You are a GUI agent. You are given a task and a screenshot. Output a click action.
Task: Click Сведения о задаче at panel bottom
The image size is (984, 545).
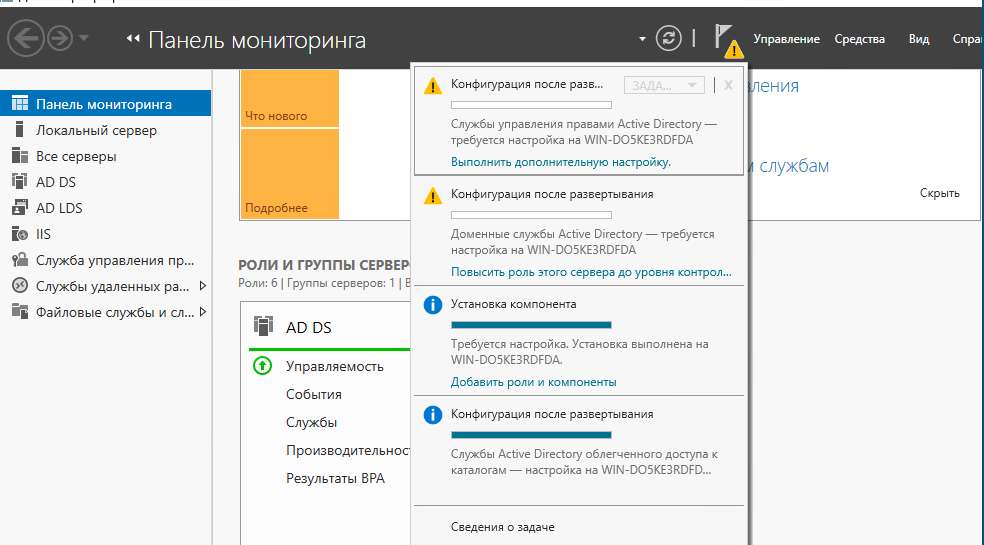(x=503, y=527)
